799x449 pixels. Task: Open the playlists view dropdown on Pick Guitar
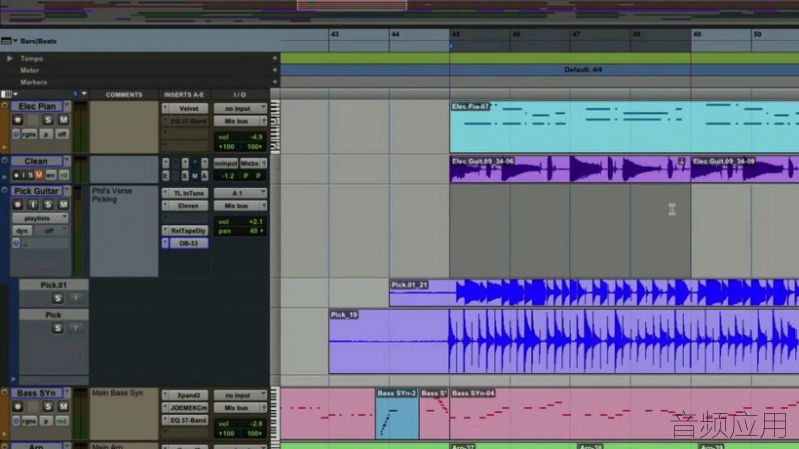click(40, 218)
